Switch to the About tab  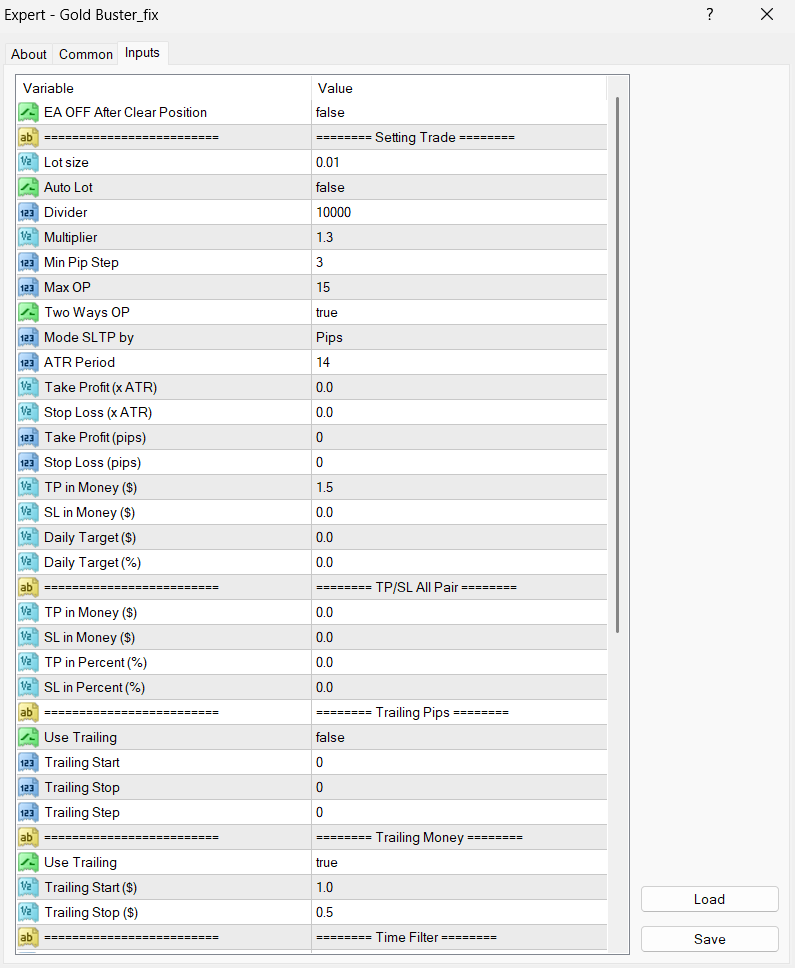pos(29,54)
